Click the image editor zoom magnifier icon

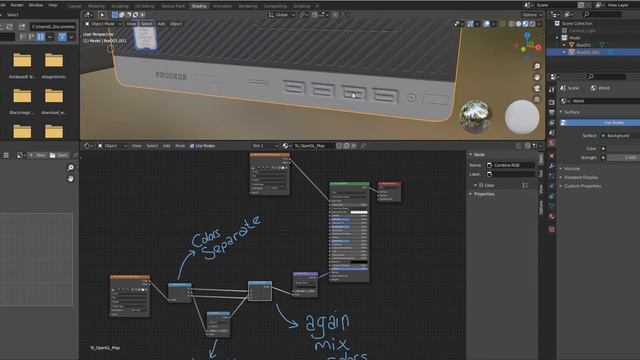[70, 168]
